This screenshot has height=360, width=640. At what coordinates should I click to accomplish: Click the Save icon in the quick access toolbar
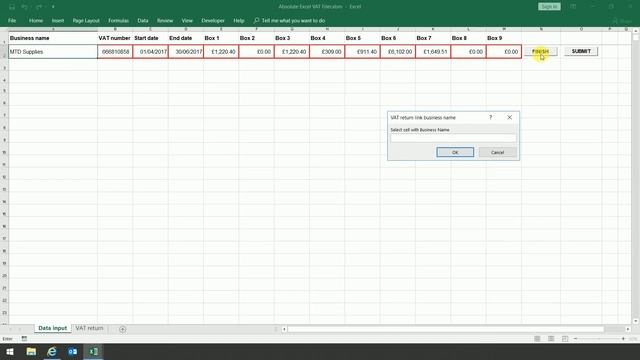tap(12, 7)
